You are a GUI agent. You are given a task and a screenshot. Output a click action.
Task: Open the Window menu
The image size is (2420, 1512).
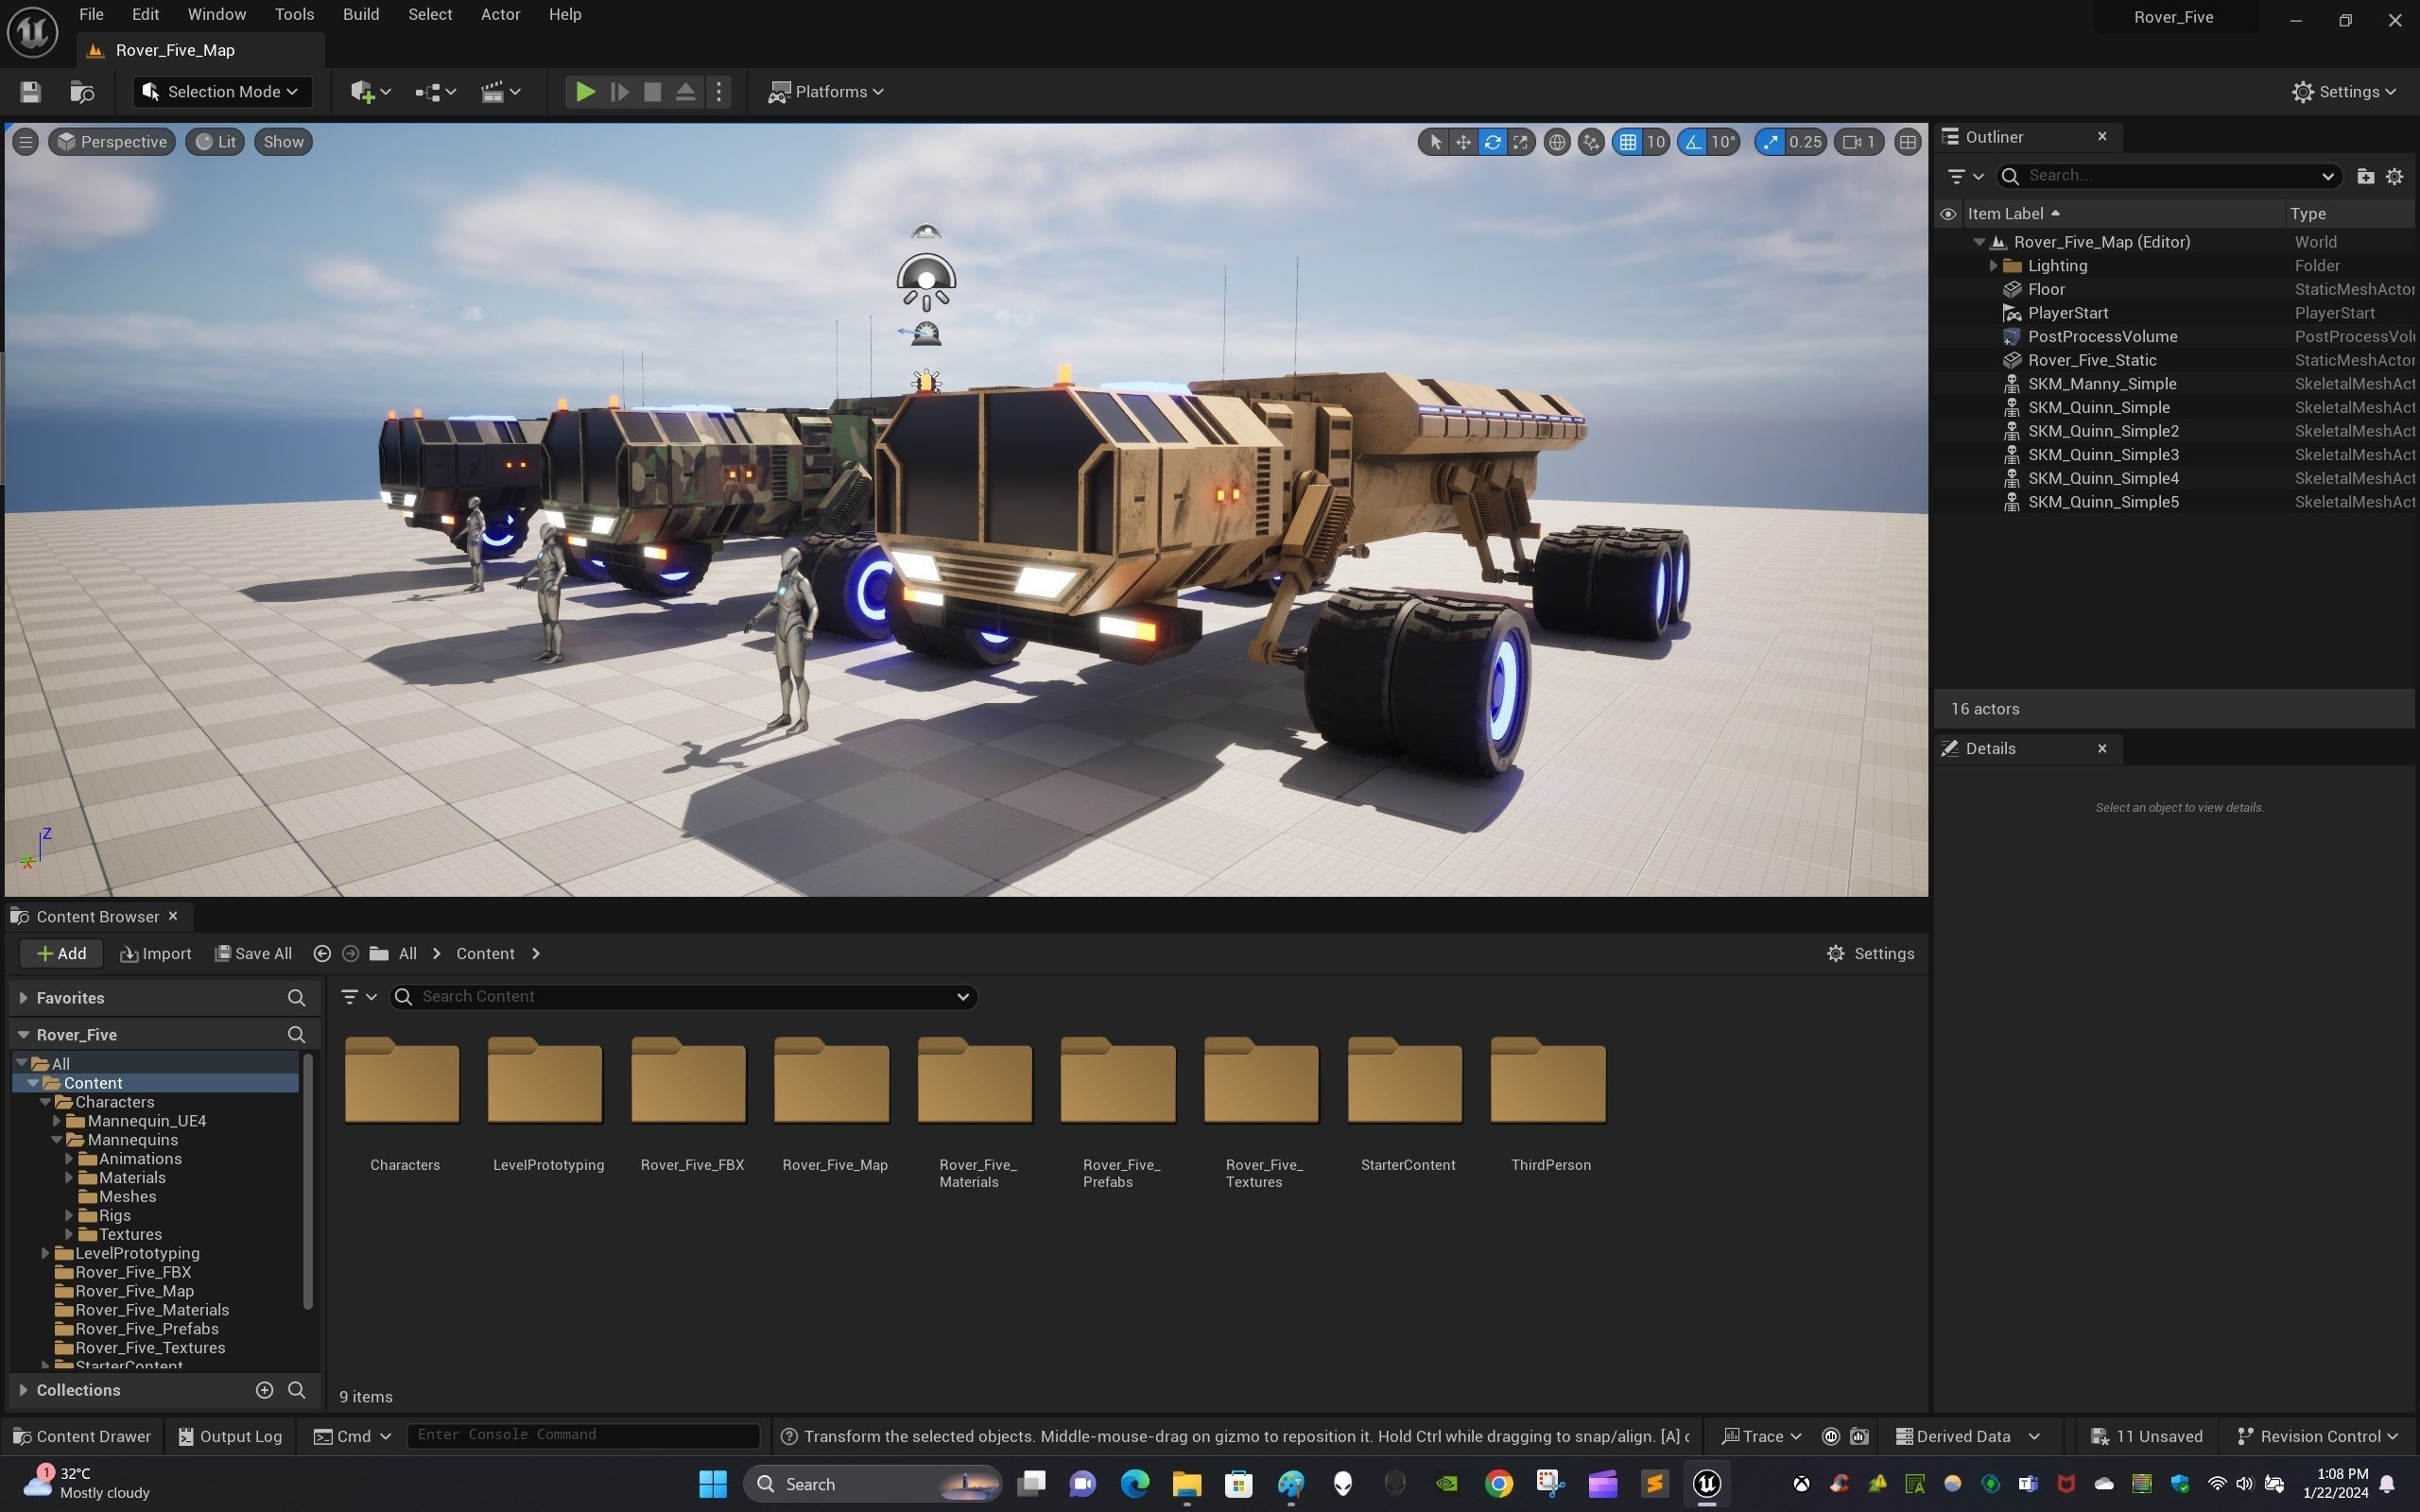click(x=217, y=14)
